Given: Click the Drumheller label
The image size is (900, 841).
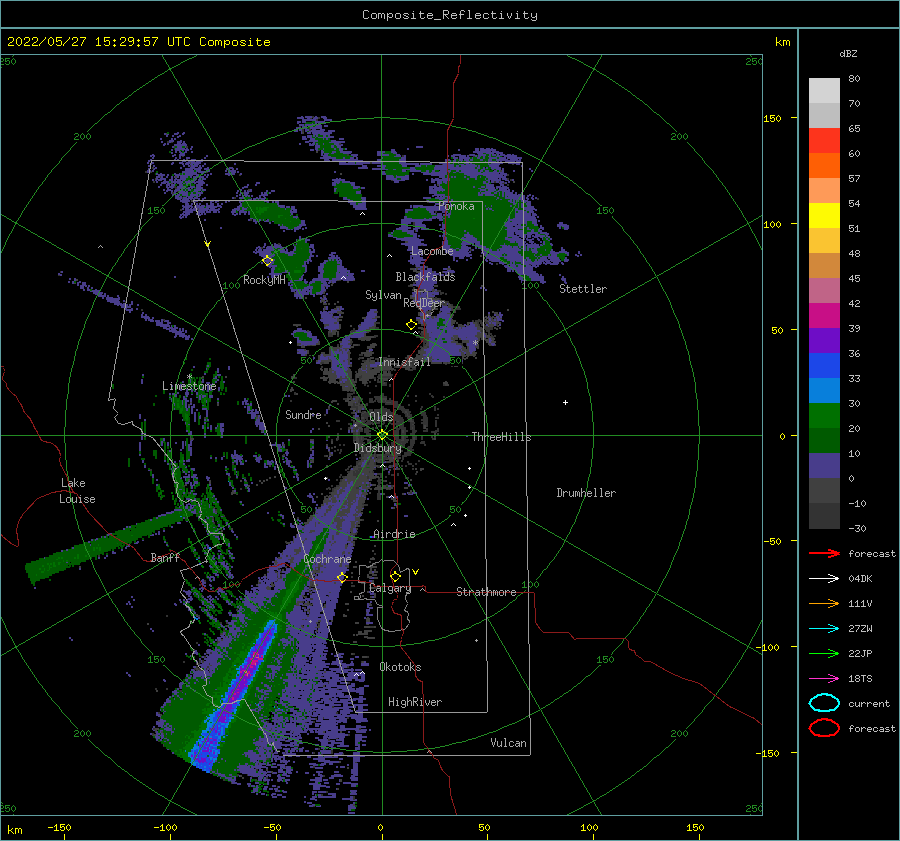Looking at the screenshot, I should tap(586, 493).
